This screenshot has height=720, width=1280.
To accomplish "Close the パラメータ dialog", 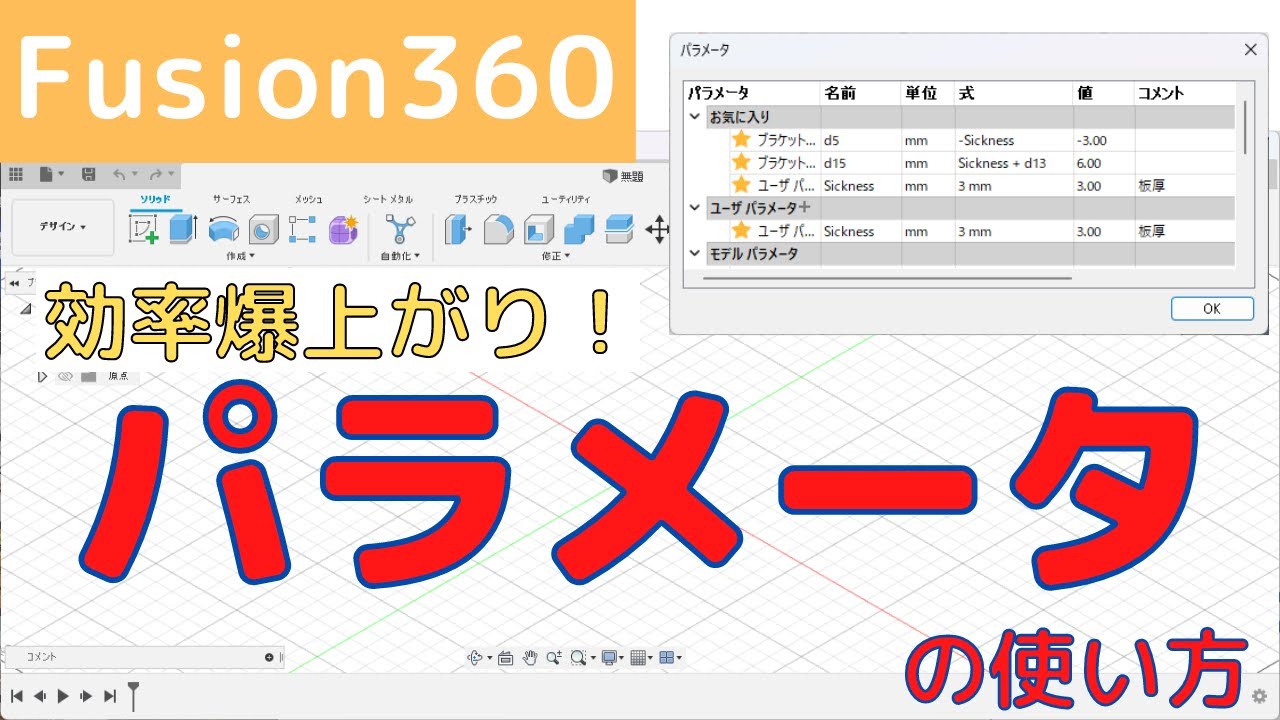I will click(x=1250, y=49).
